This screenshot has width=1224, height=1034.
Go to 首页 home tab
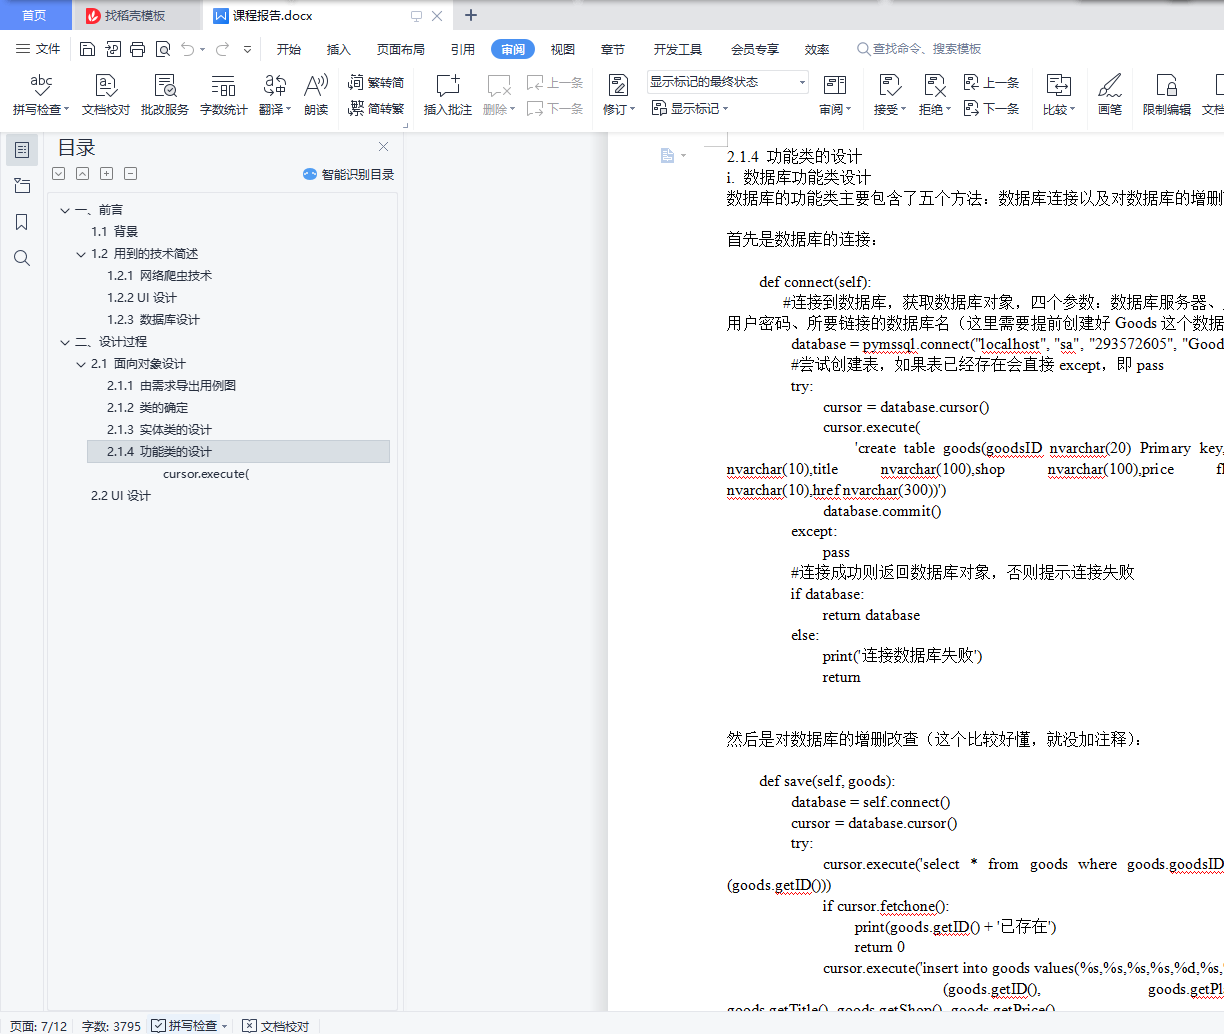click(35, 15)
